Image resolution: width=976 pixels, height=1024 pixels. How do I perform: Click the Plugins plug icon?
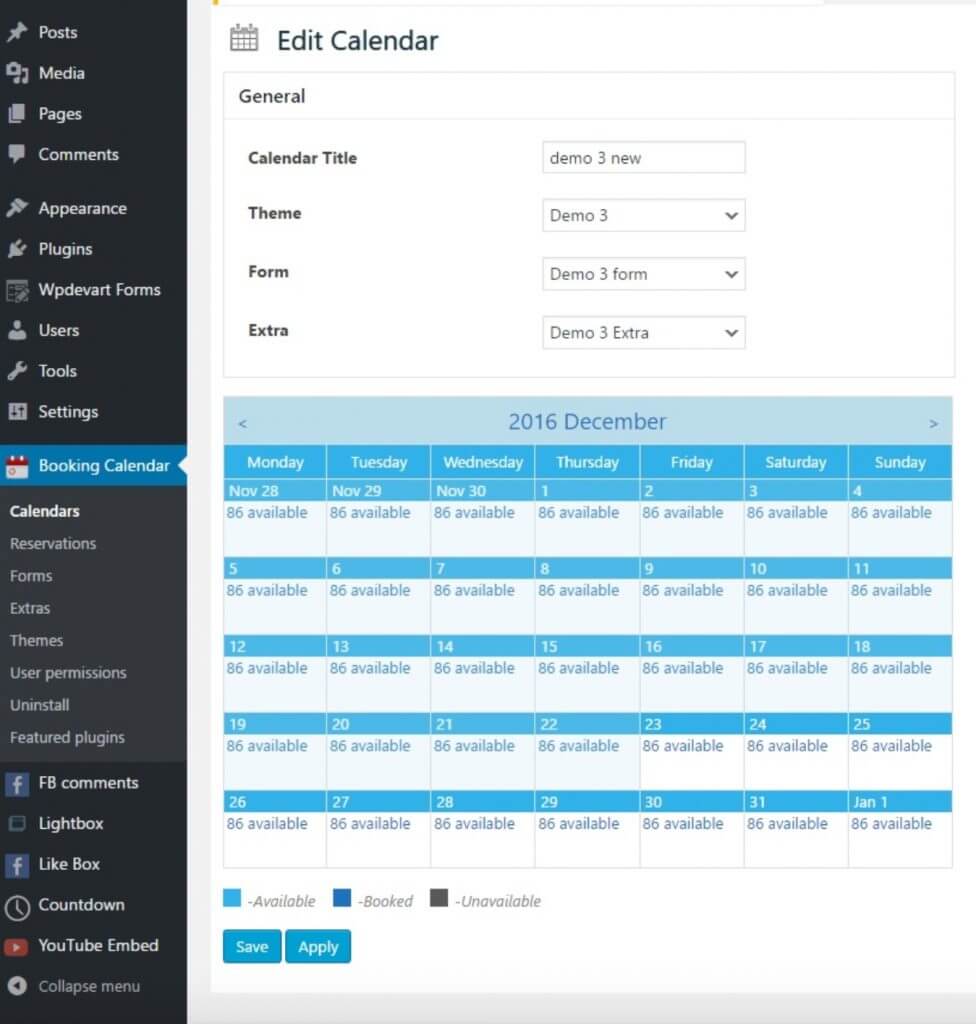pyautogui.click(x=17, y=249)
